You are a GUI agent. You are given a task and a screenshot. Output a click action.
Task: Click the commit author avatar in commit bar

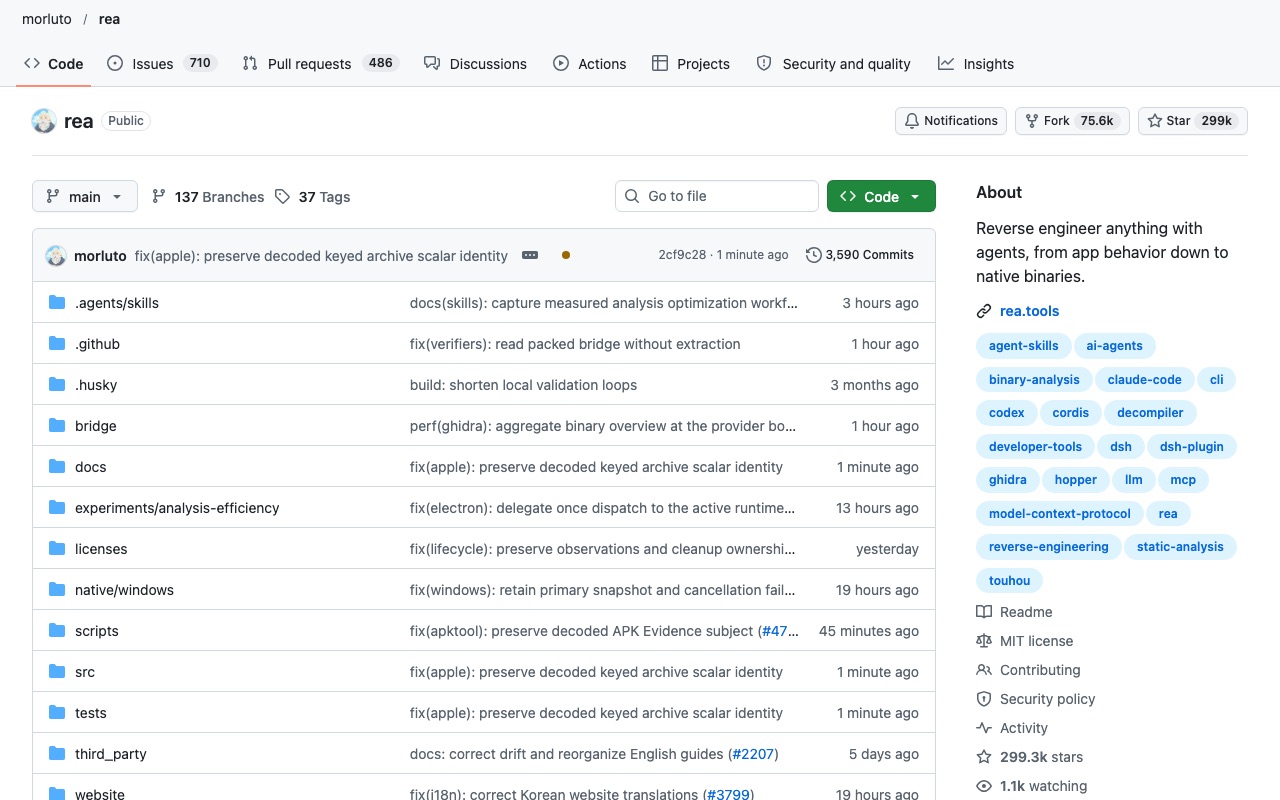pyautogui.click(x=56, y=255)
